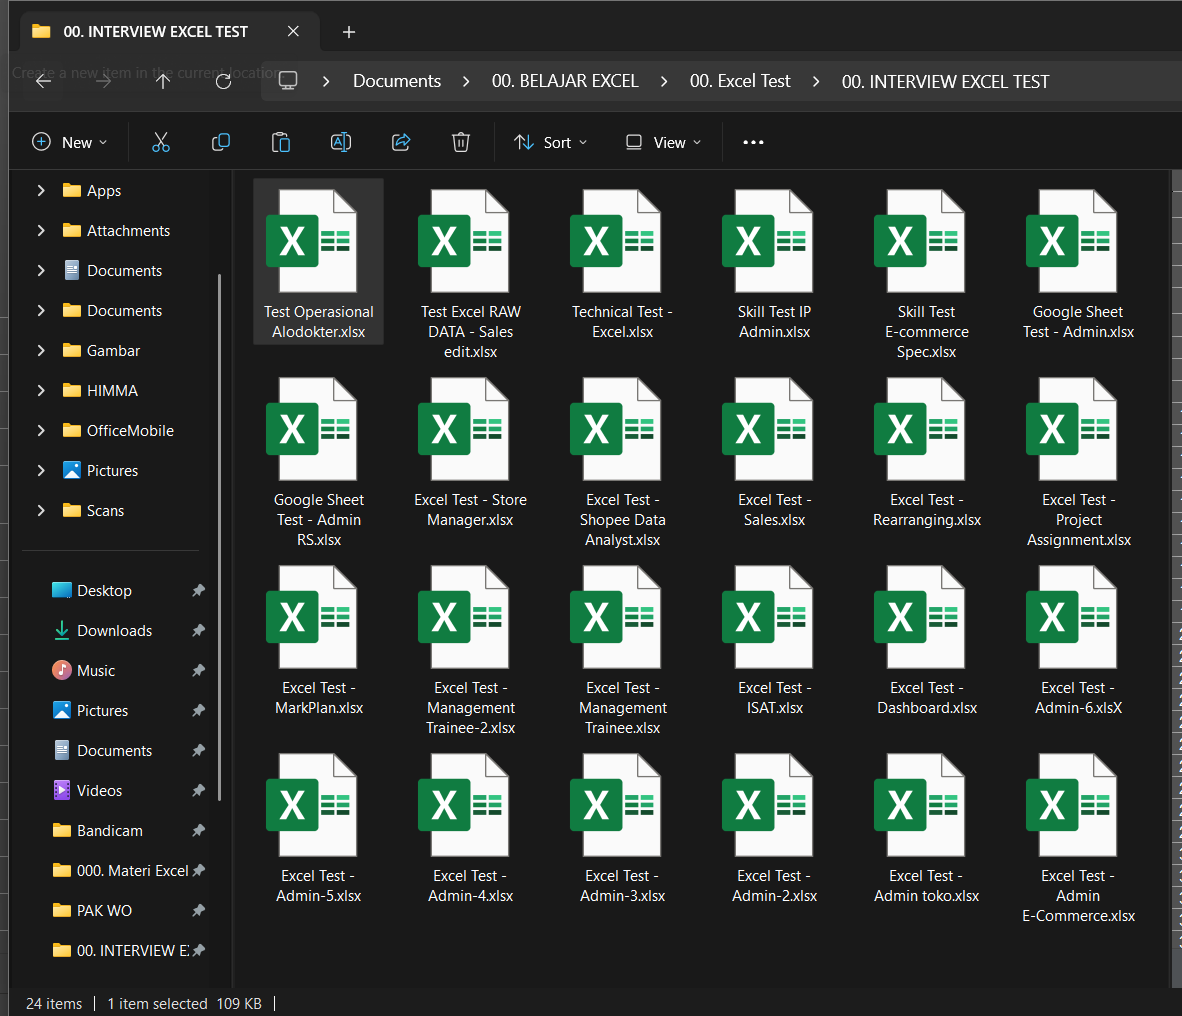Open Bandicam pinned folder

pyautogui.click(x=109, y=831)
